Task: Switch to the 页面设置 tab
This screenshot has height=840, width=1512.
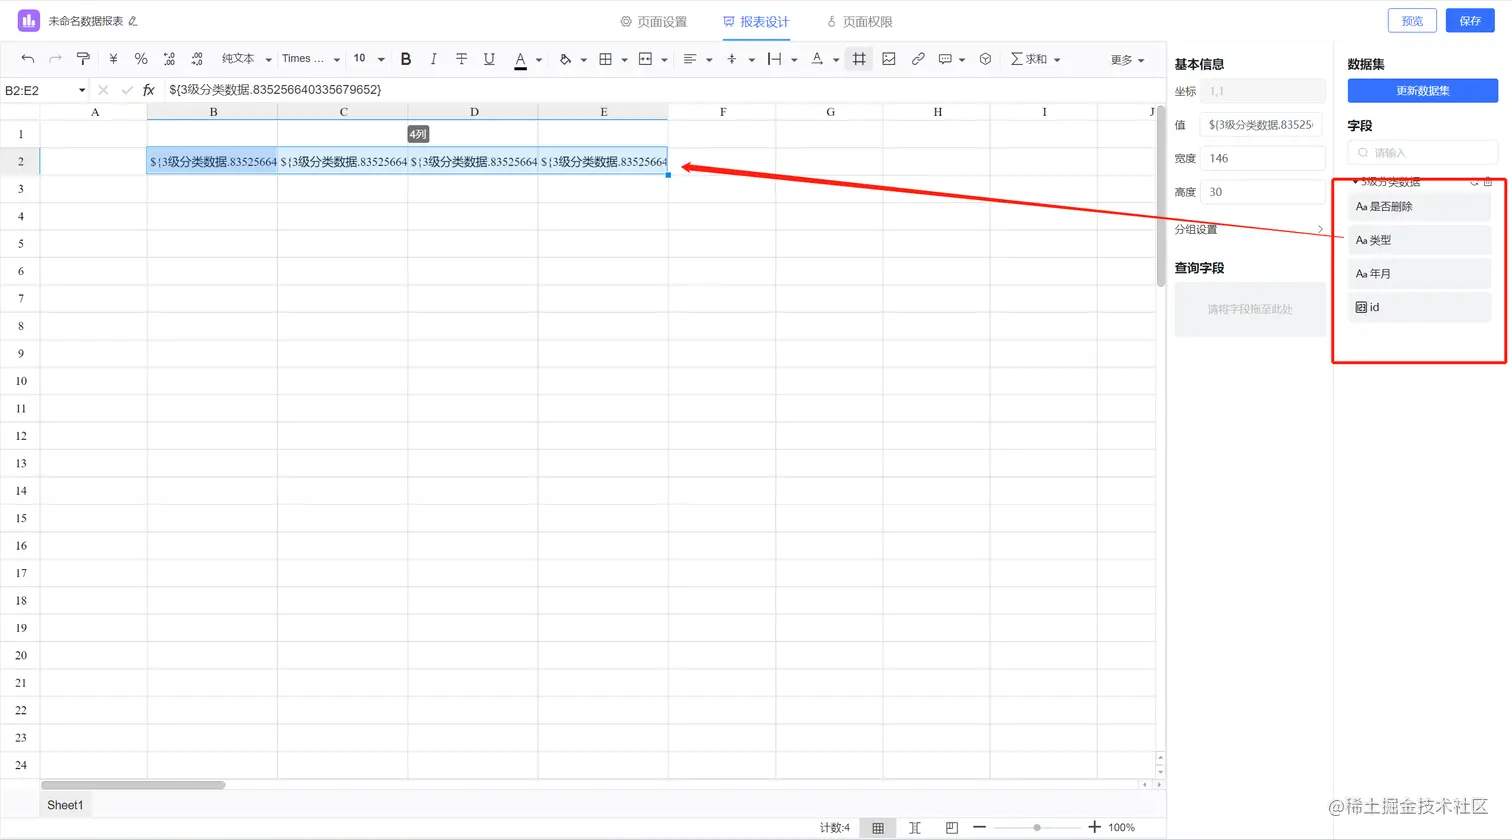Action: point(653,21)
